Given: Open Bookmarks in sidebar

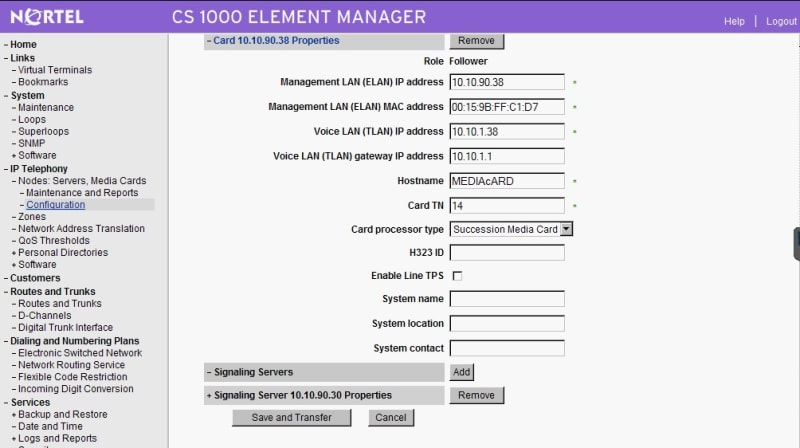Looking at the screenshot, I should tap(43, 82).
